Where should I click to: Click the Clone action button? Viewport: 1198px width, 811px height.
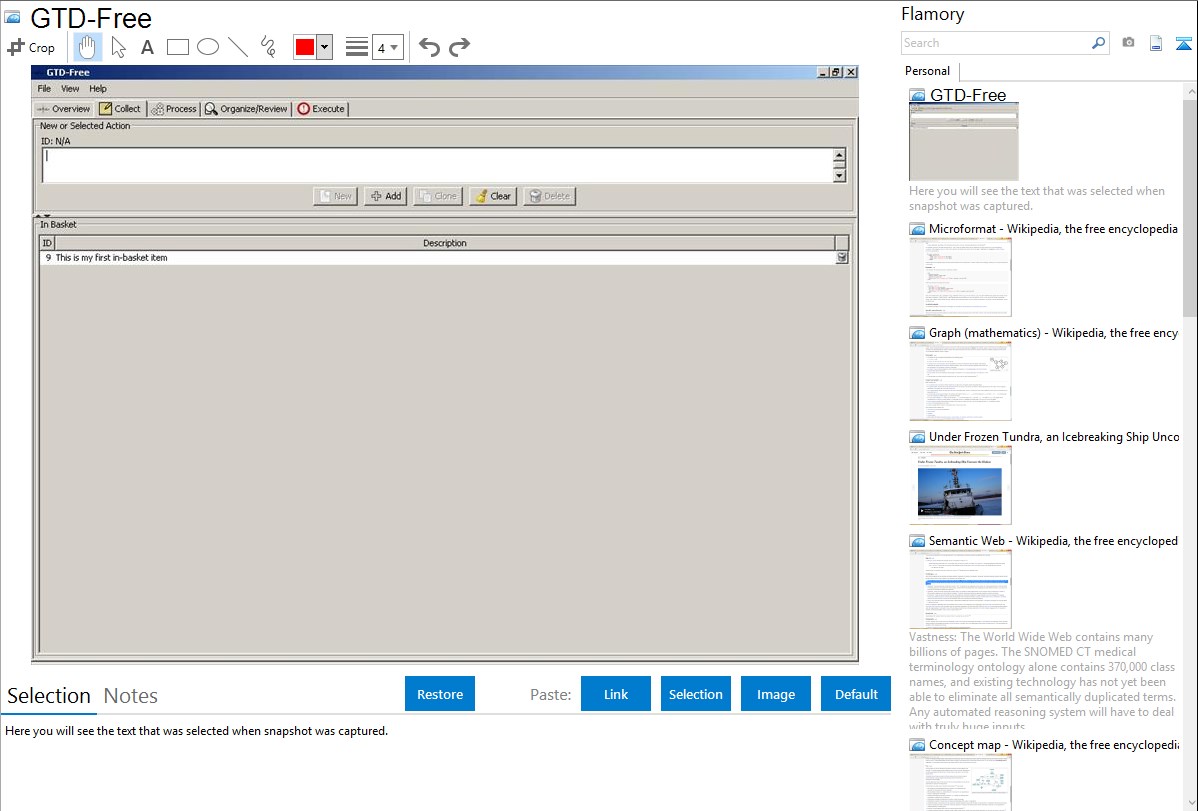(438, 196)
